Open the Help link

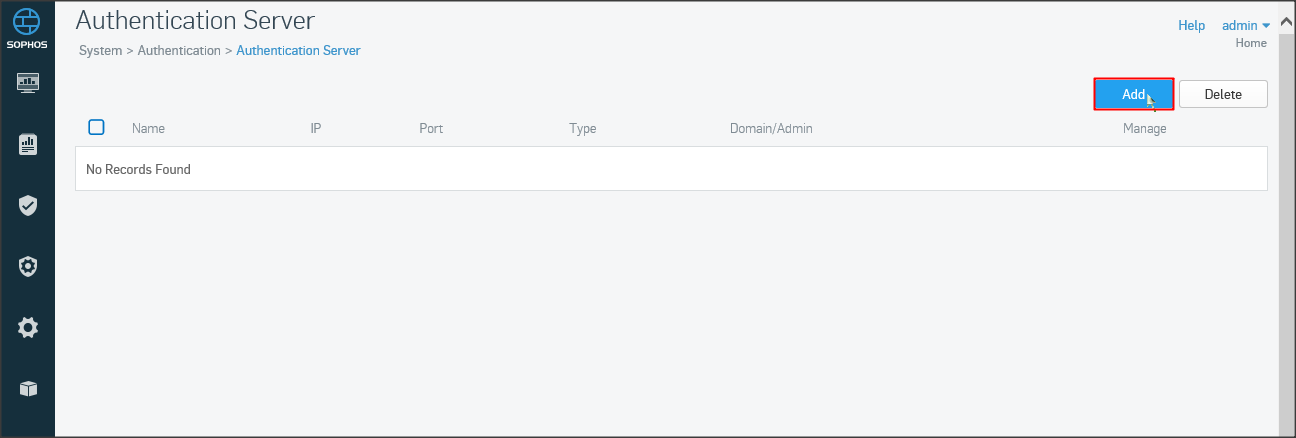pyautogui.click(x=1191, y=25)
